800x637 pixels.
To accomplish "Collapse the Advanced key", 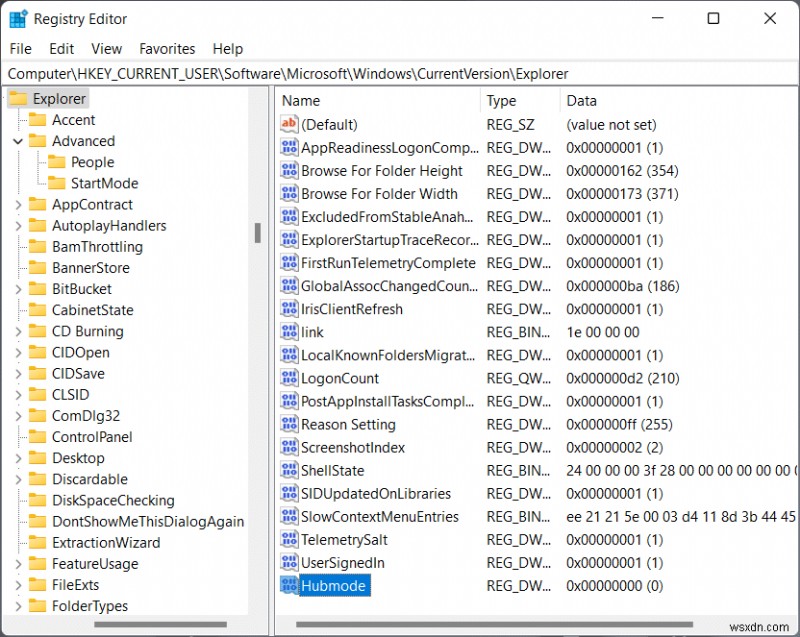I will (18, 141).
